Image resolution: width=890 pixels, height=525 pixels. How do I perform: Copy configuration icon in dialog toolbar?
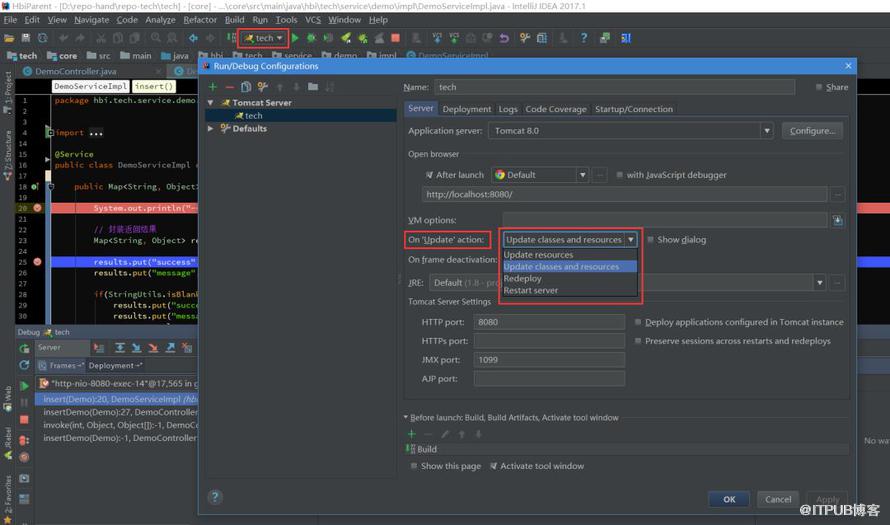coord(246,87)
